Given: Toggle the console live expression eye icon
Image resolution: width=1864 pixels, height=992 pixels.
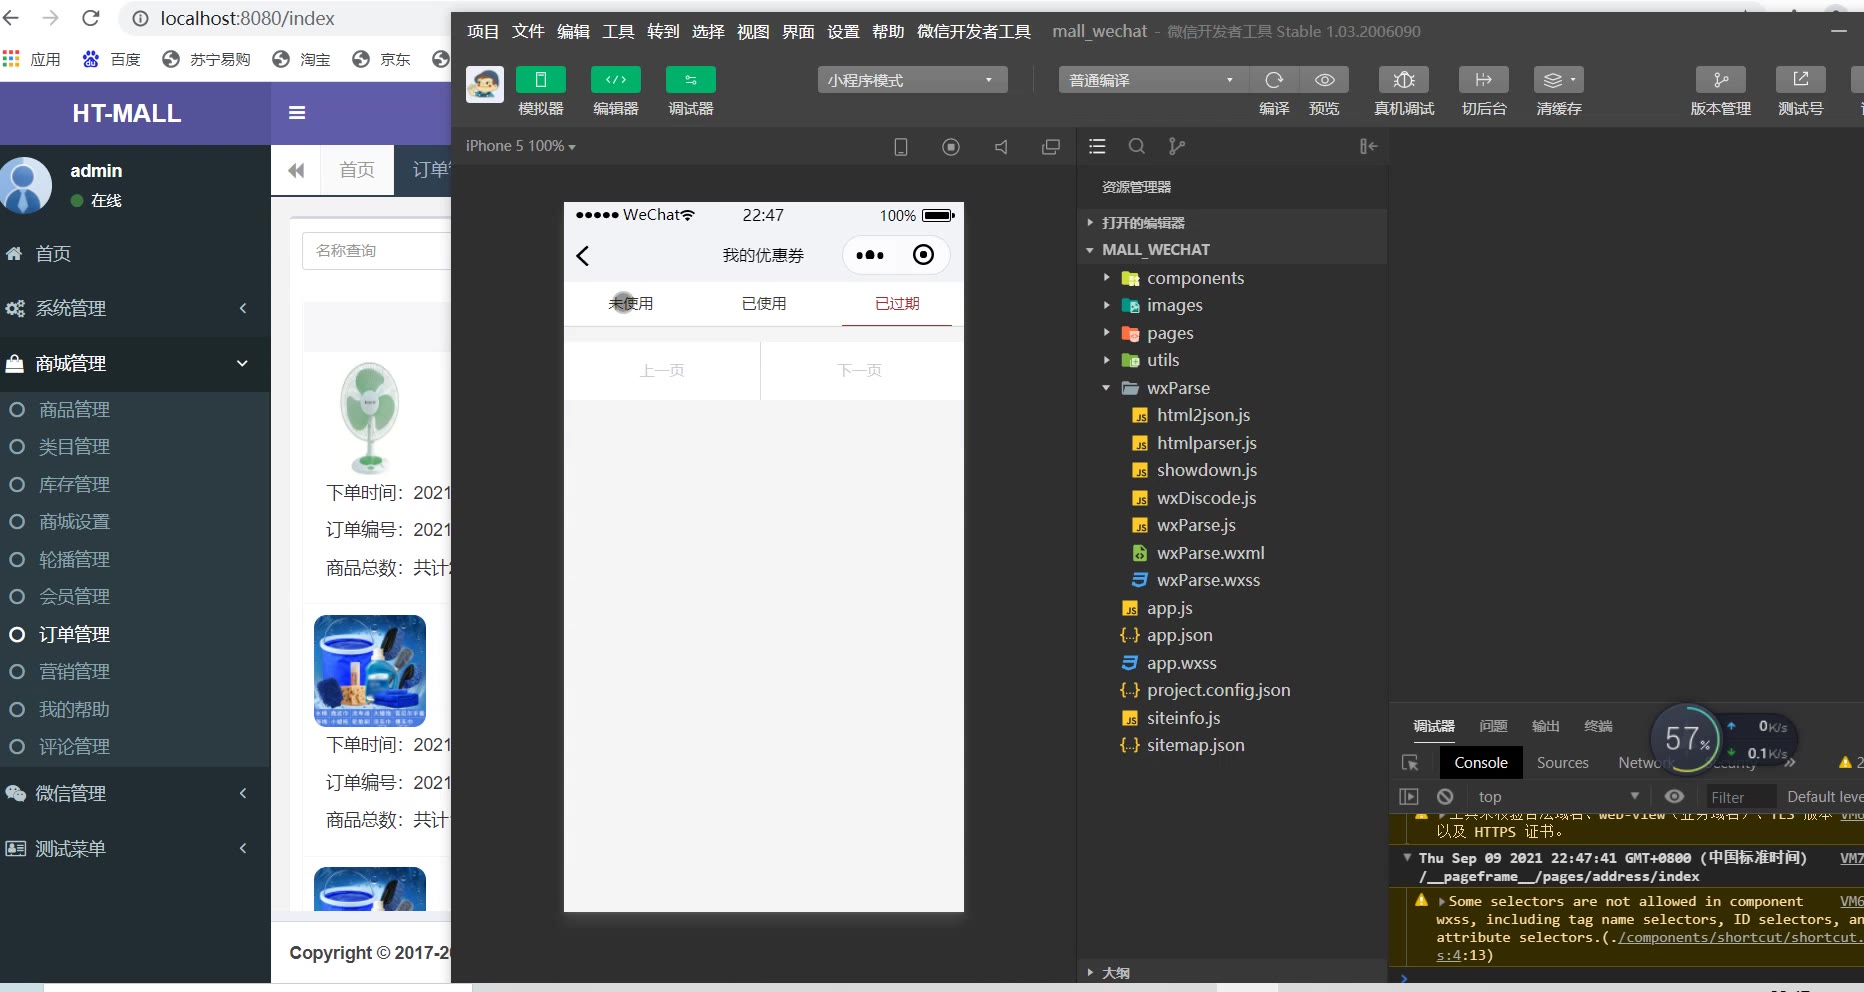Looking at the screenshot, I should tap(1674, 797).
